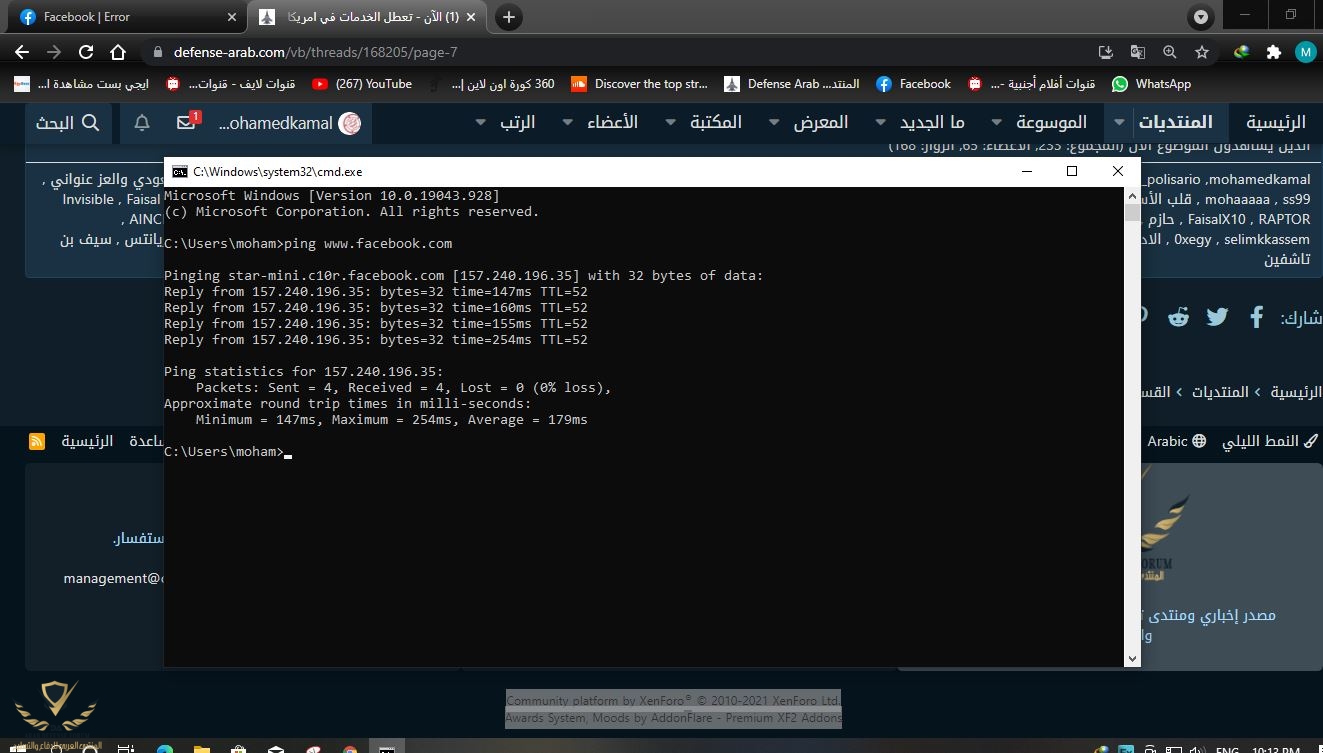Share the thread on Twitter
The width and height of the screenshot is (1323, 753).
pyautogui.click(x=1217, y=317)
